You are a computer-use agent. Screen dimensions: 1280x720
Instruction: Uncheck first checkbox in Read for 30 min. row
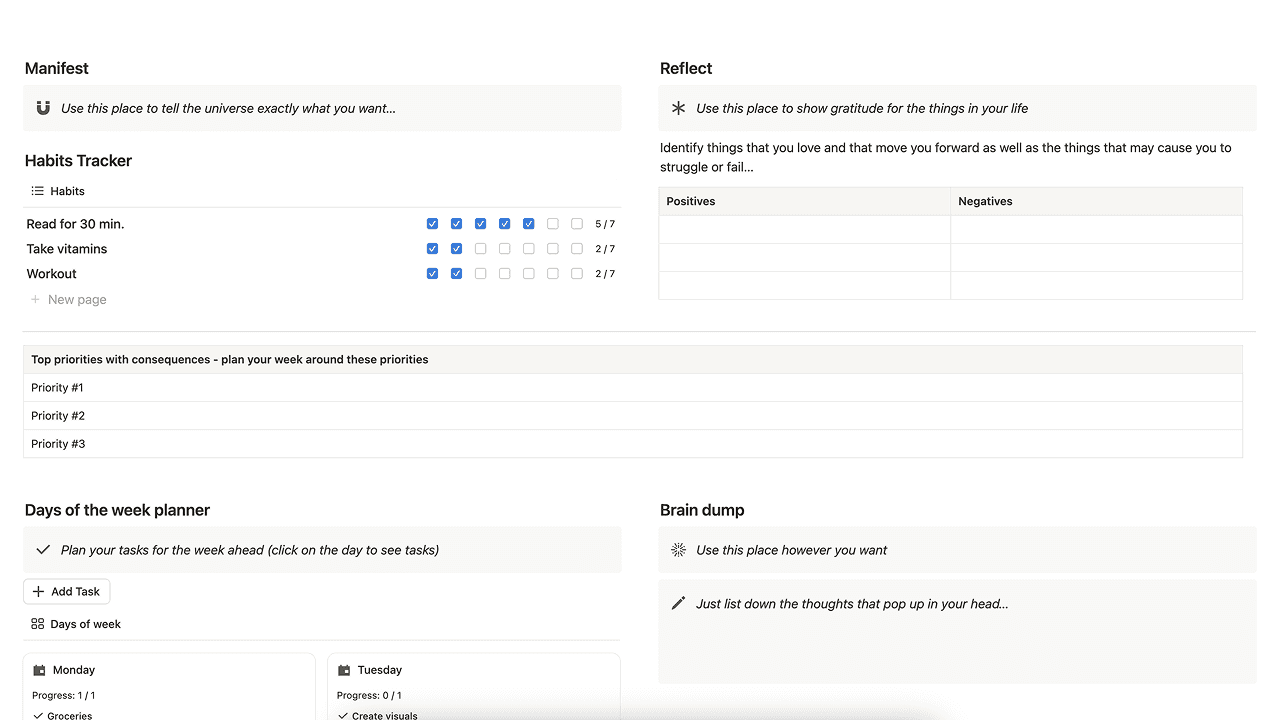point(432,224)
